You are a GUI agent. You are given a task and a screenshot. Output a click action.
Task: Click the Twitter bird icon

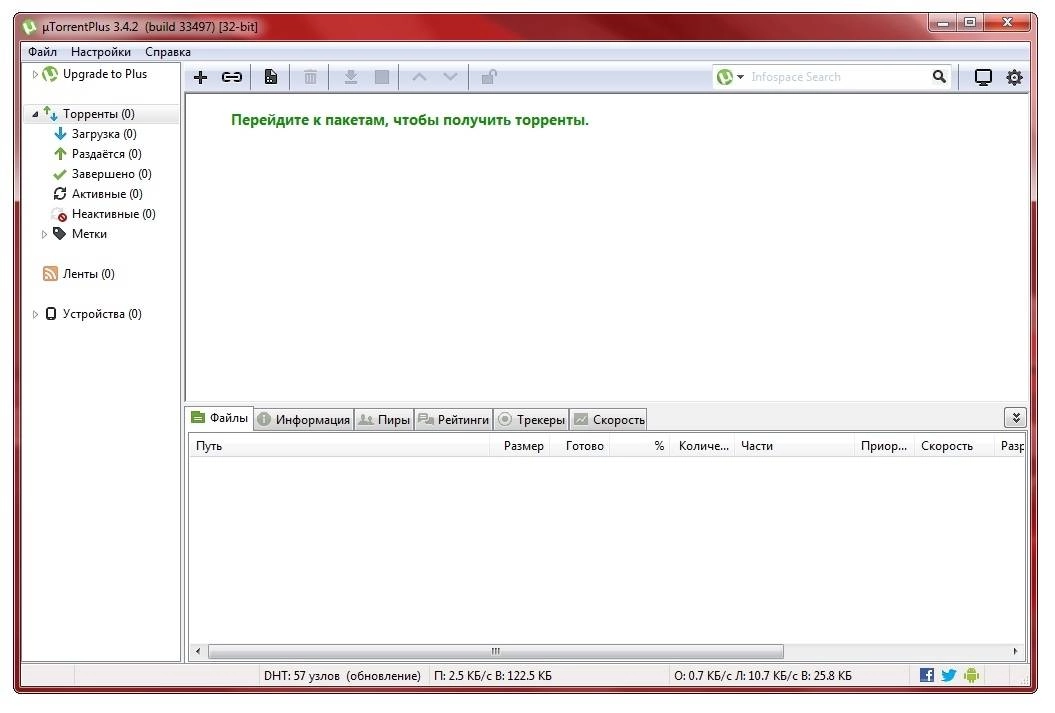point(949,675)
